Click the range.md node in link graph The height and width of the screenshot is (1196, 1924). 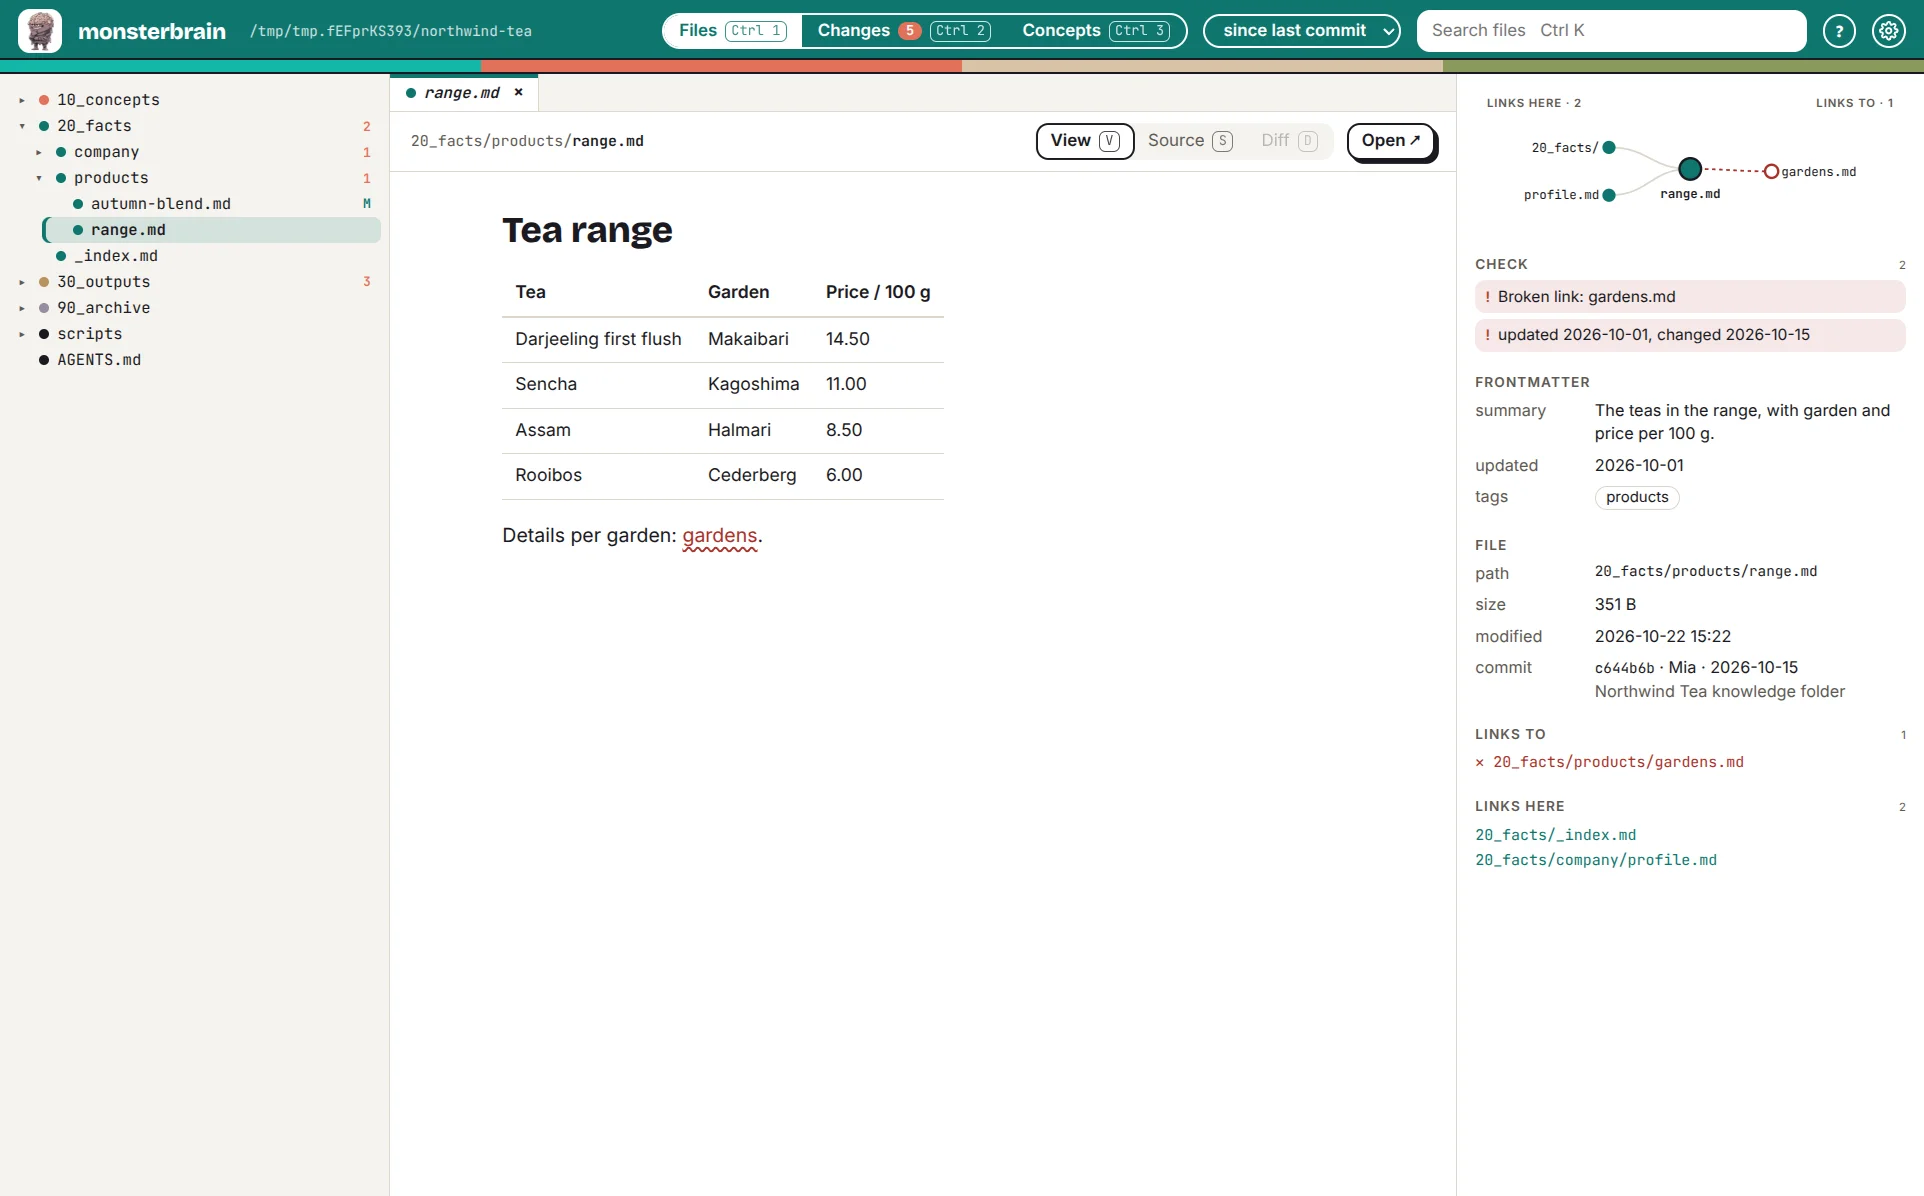pyautogui.click(x=1690, y=169)
